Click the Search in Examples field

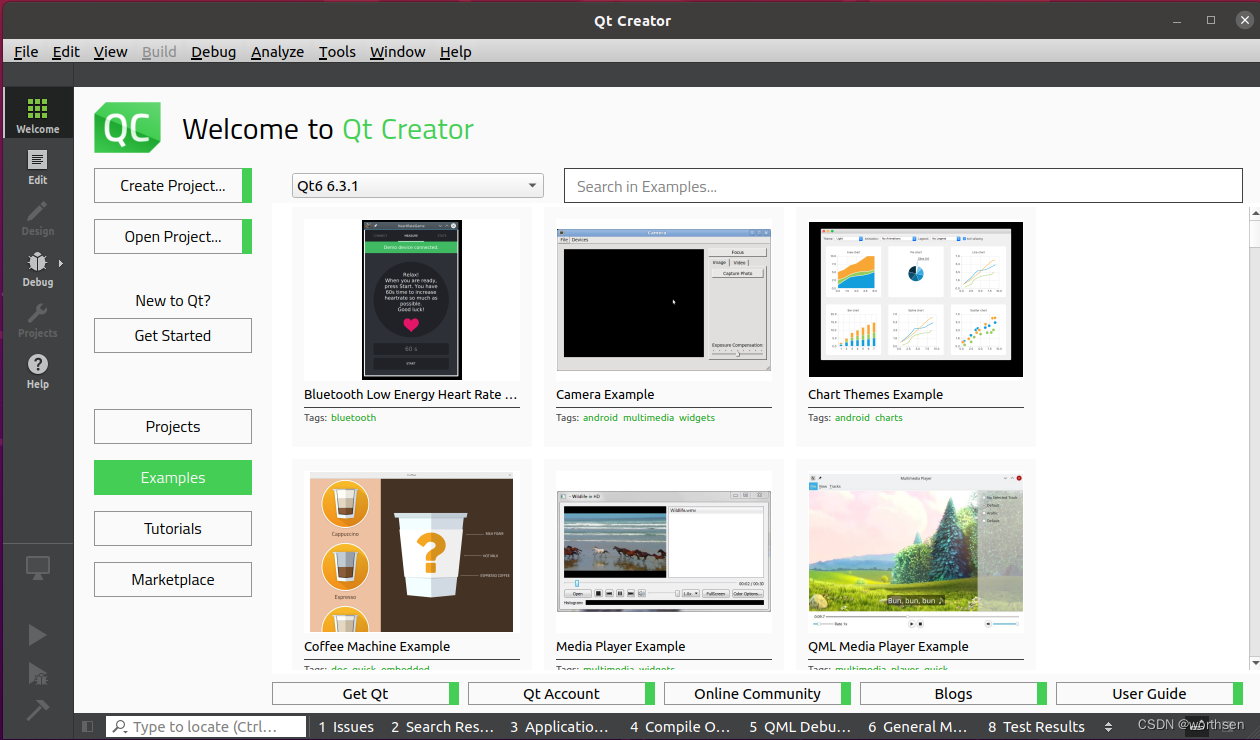[x=903, y=186]
